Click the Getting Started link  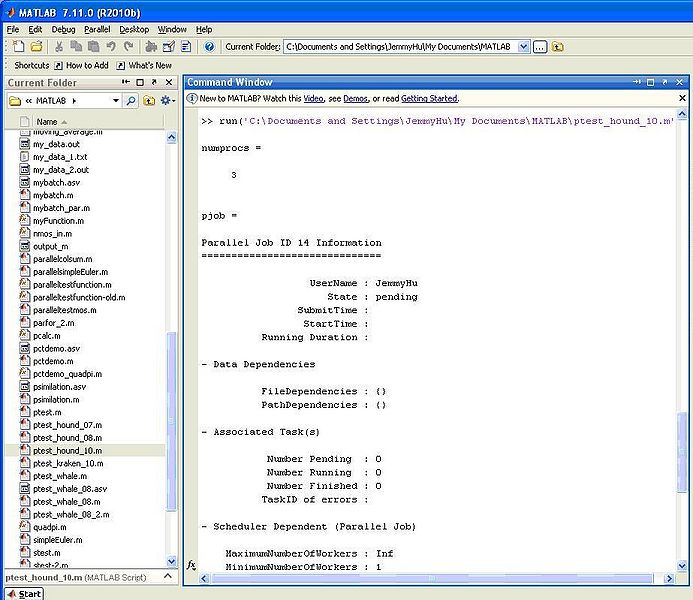pyautogui.click(x=429, y=99)
